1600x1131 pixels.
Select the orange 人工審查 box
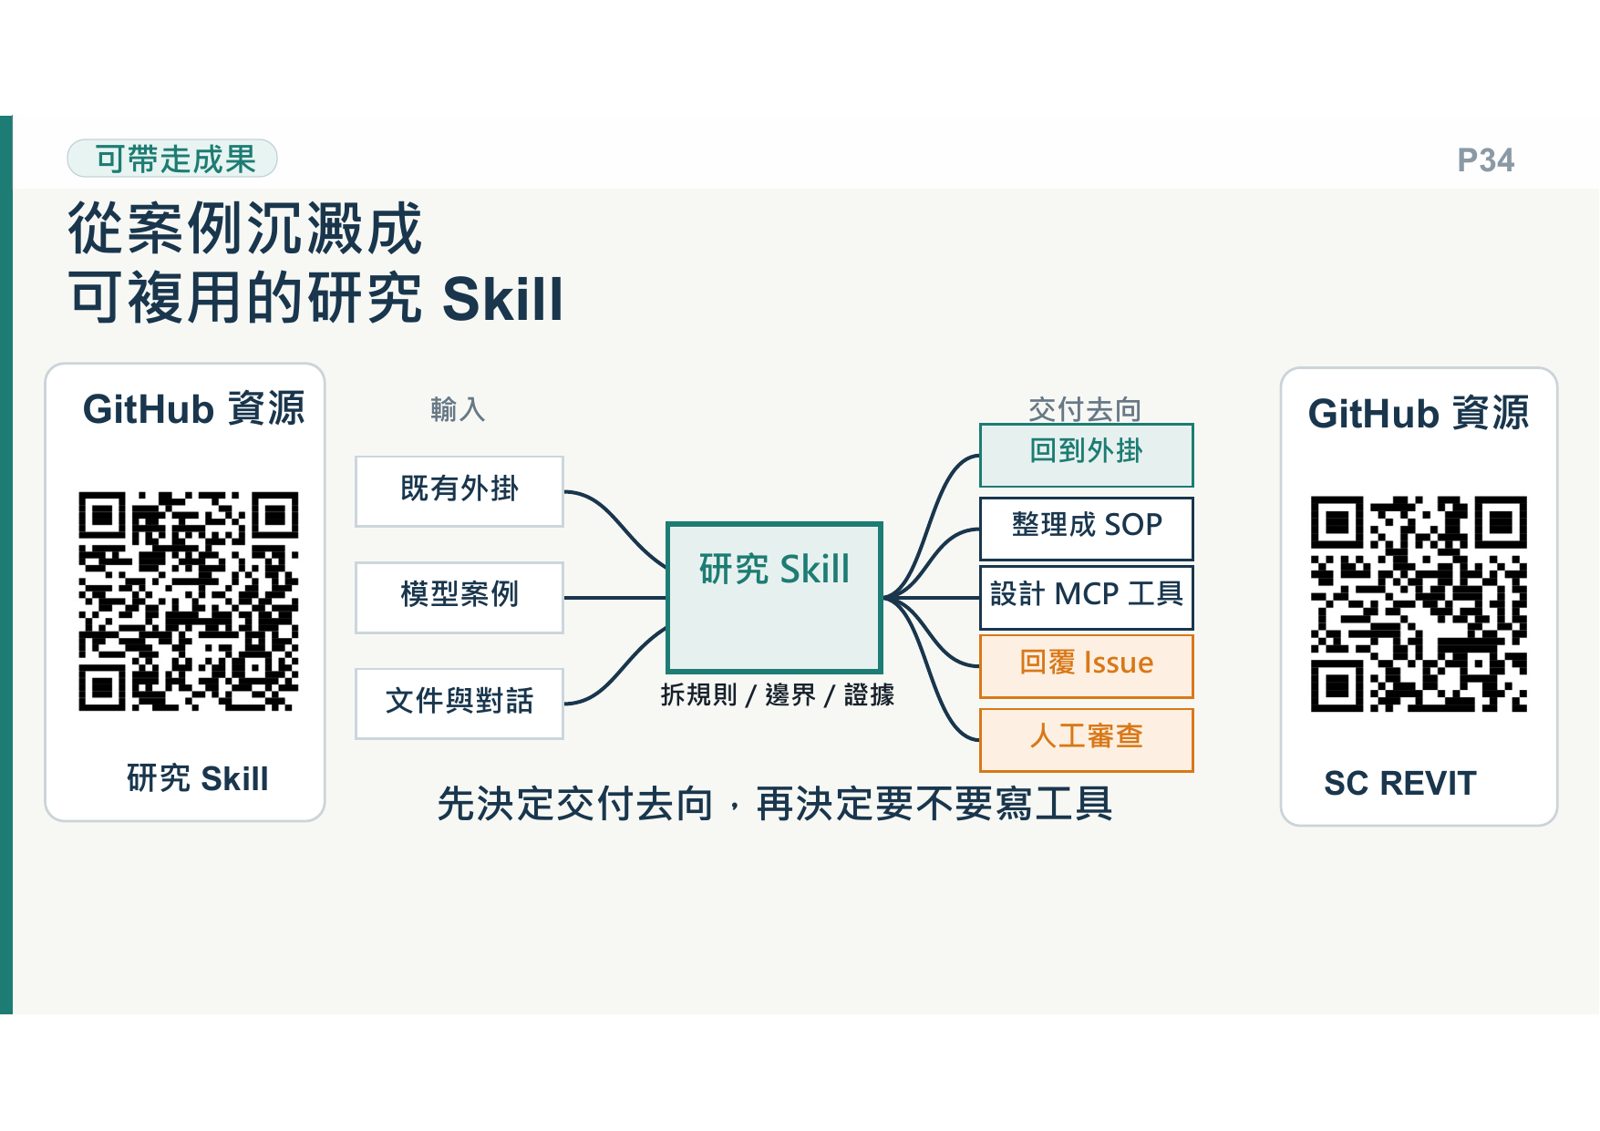tap(1086, 740)
